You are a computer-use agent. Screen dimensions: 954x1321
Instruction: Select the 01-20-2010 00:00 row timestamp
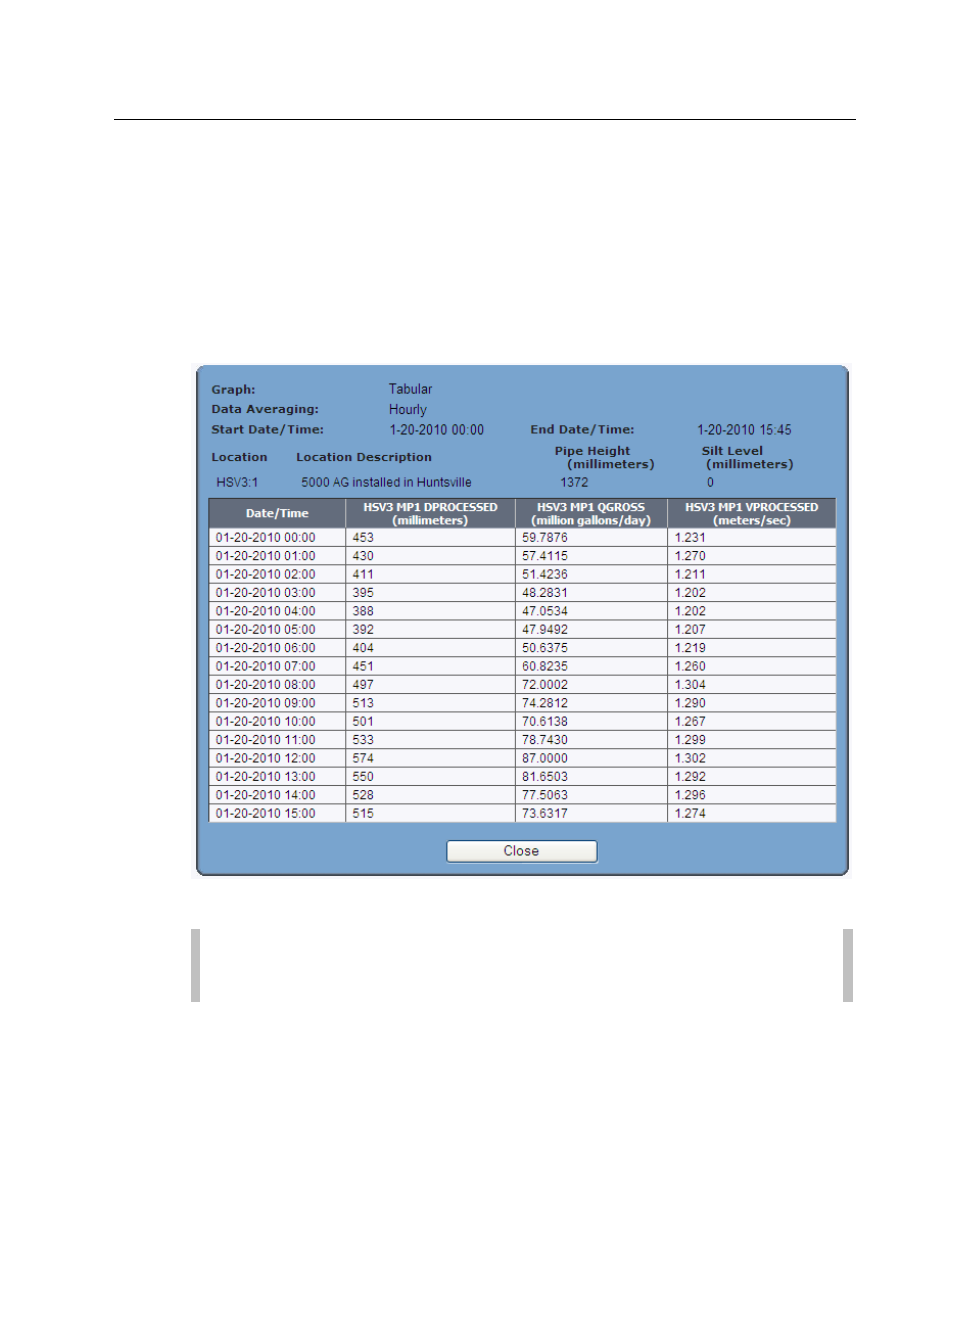265,538
